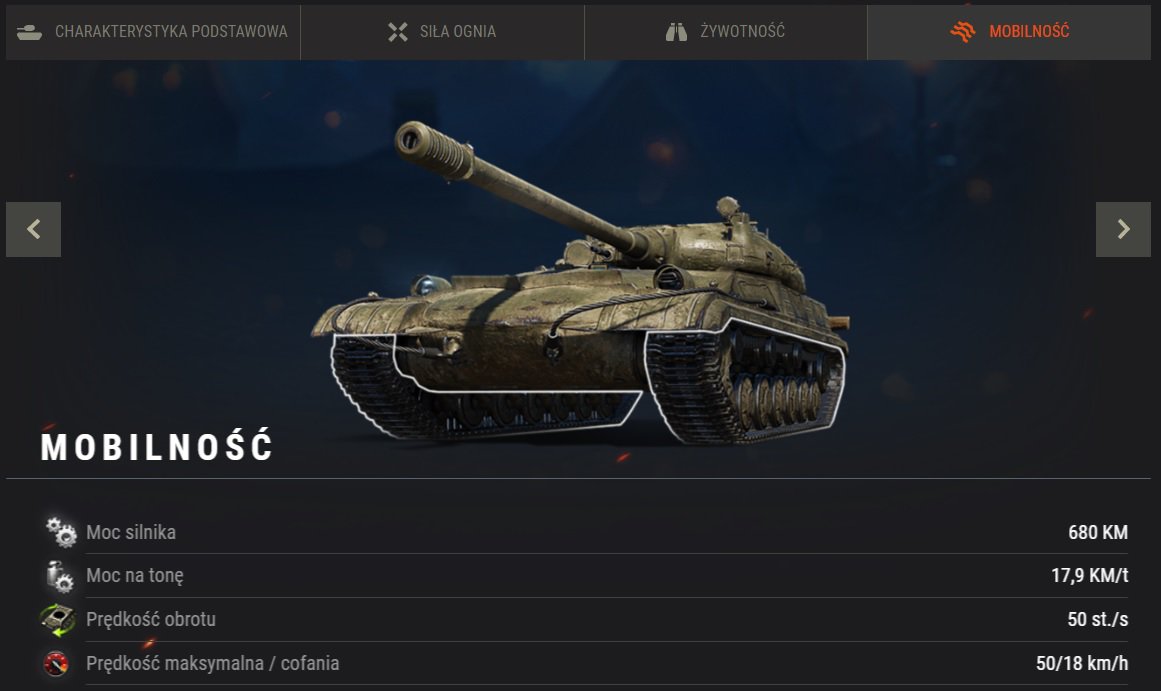Click the 680 KM engine power value
Image resolution: width=1161 pixels, height=691 pixels.
(1098, 533)
